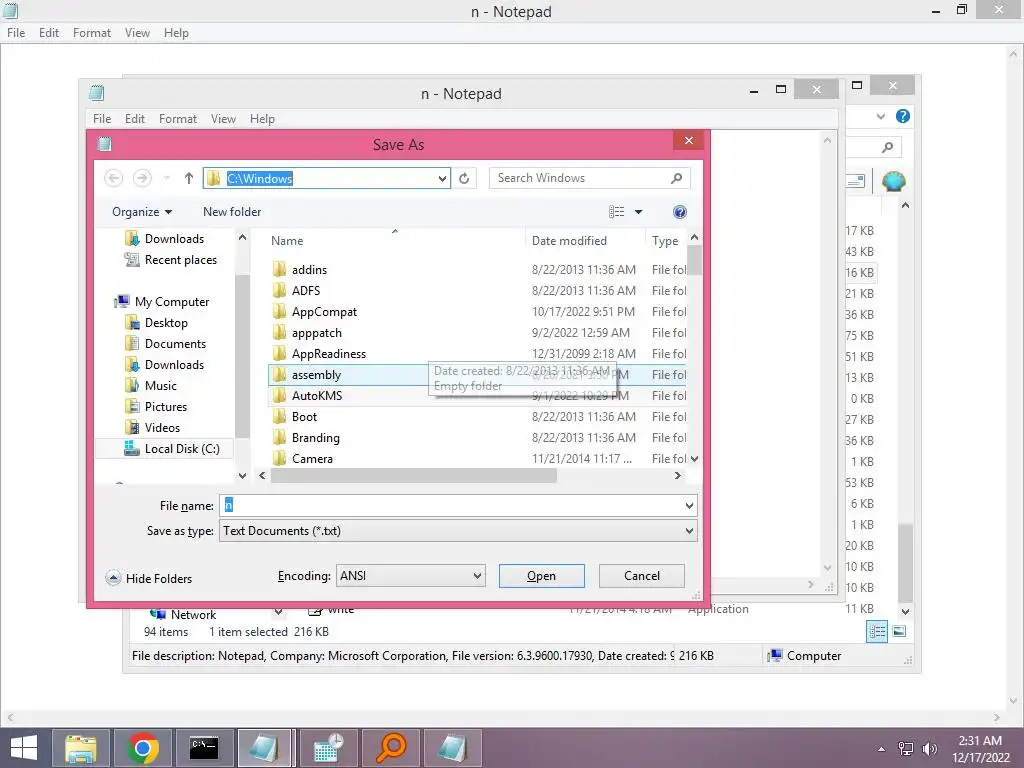The height and width of the screenshot is (768, 1024).
Task: Click the network tray icon
Action: (906, 749)
